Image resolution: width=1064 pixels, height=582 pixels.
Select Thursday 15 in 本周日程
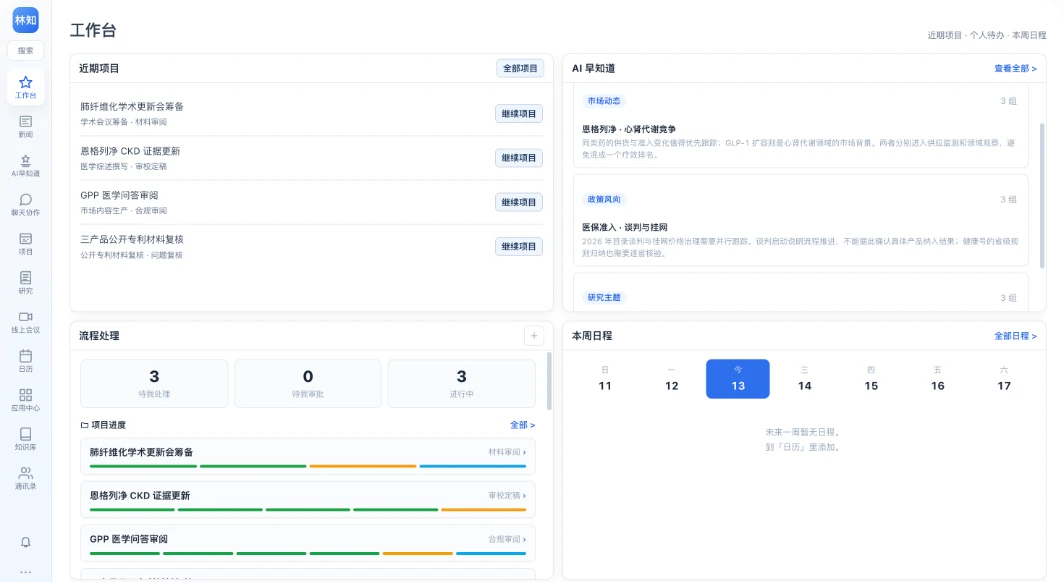pyautogui.click(x=871, y=379)
